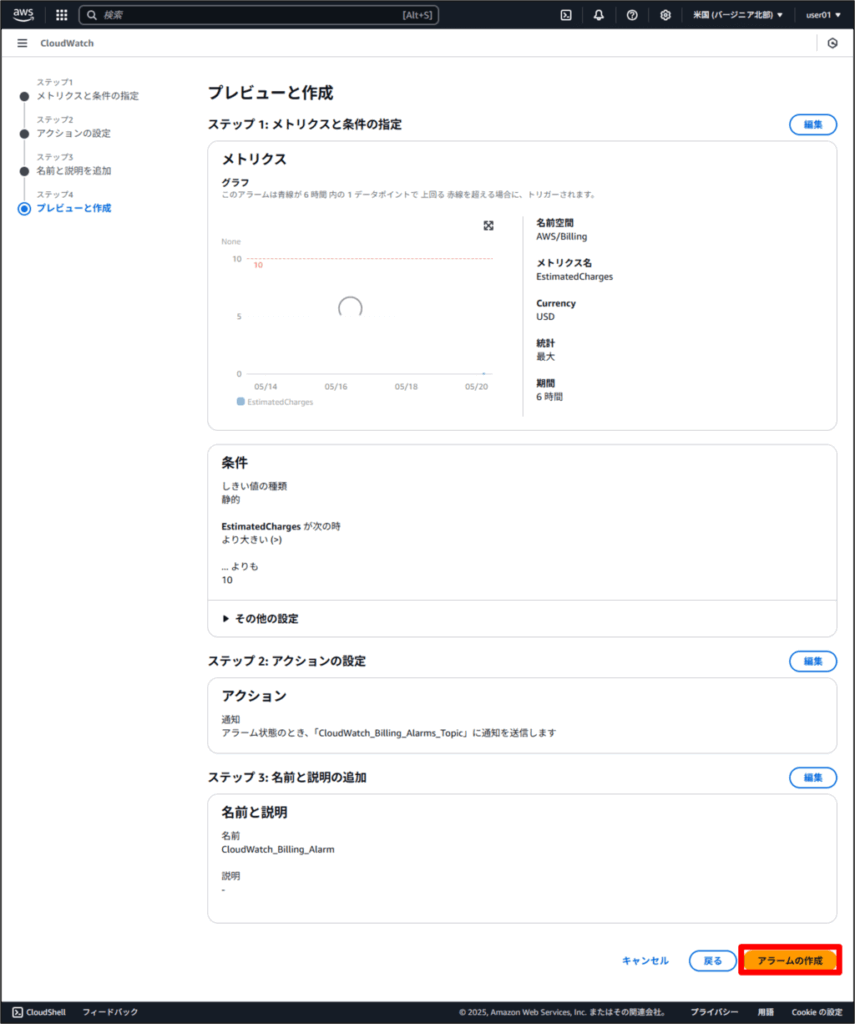
Task: Open the user01 account dropdown
Action: coord(823,15)
